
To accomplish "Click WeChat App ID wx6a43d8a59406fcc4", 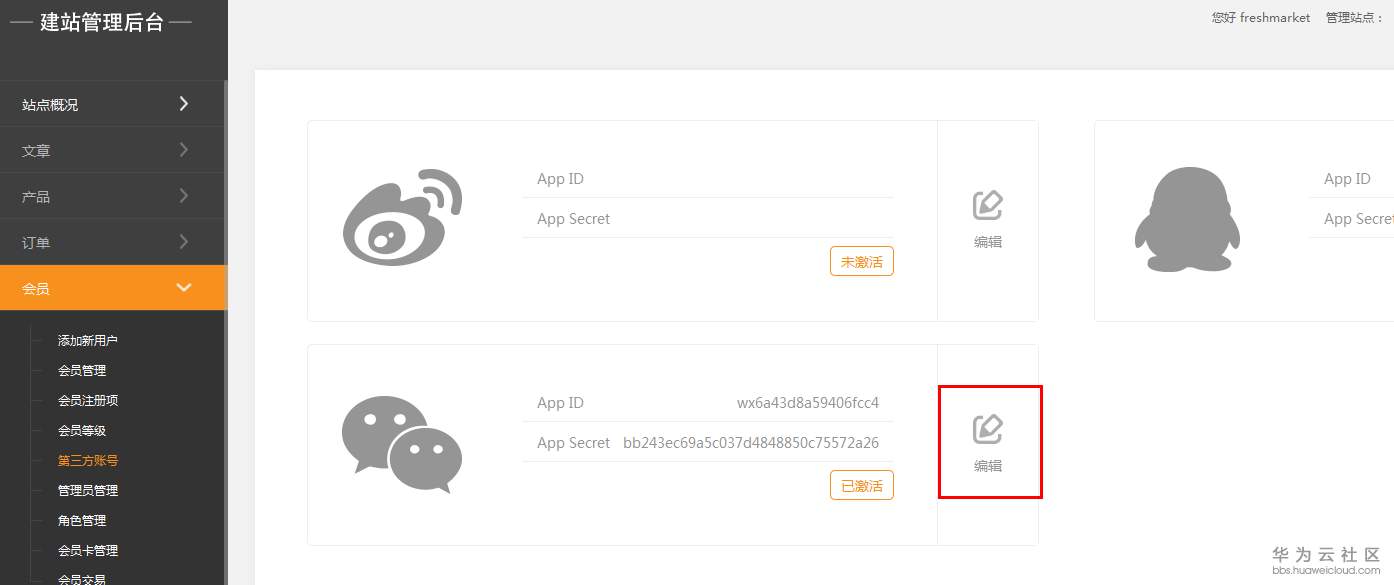I will click(808, 403).
